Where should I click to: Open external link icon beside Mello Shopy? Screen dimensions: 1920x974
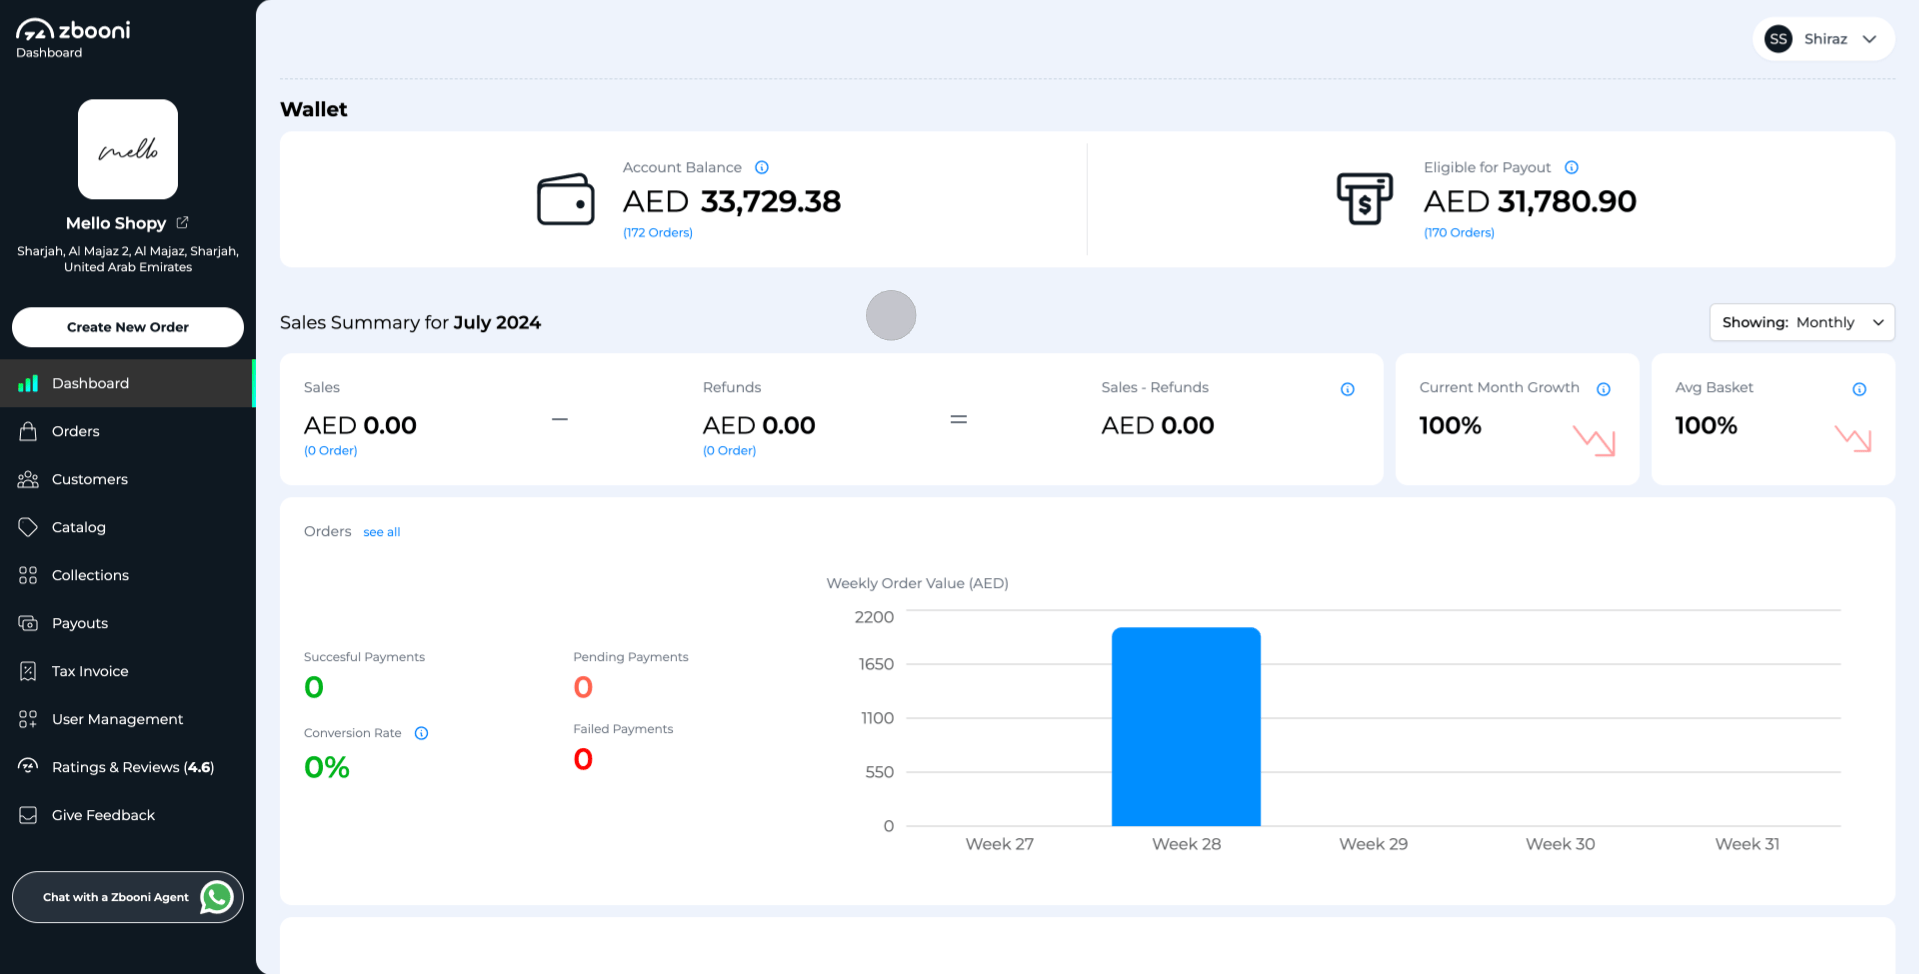click(182, 223)
